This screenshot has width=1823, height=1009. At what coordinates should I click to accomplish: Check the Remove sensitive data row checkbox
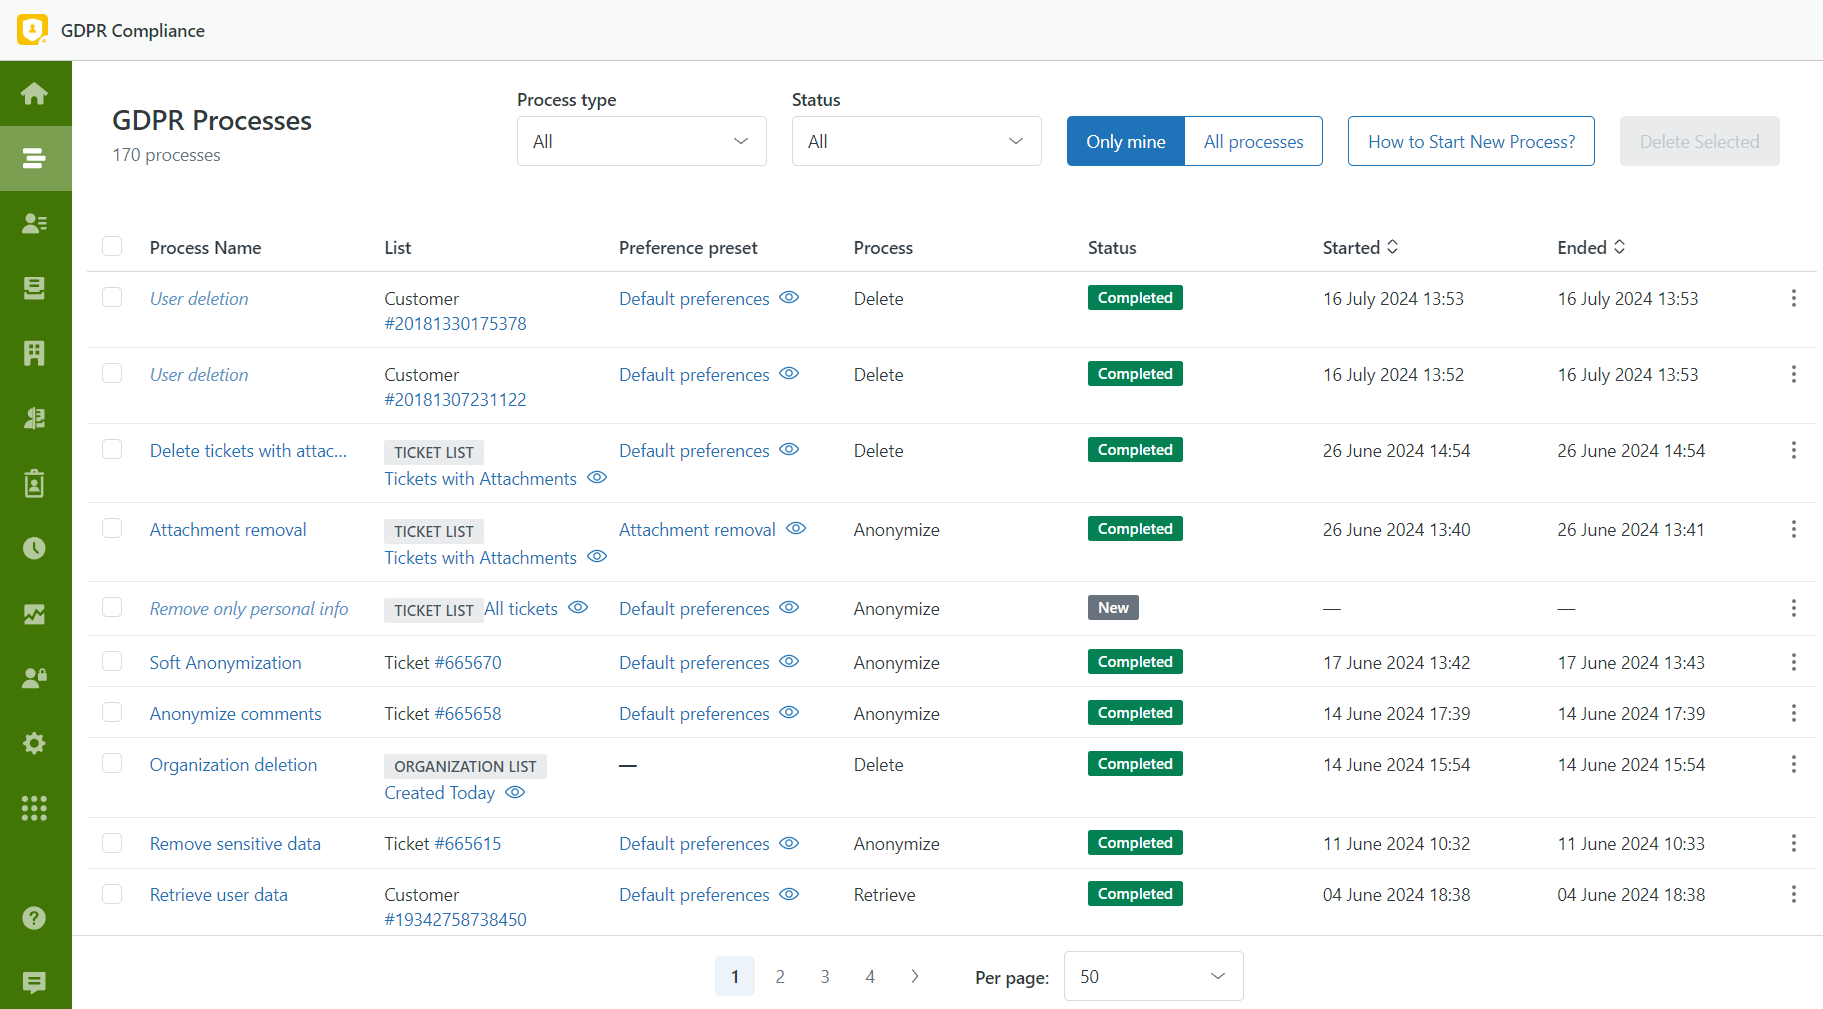[112, 842]
